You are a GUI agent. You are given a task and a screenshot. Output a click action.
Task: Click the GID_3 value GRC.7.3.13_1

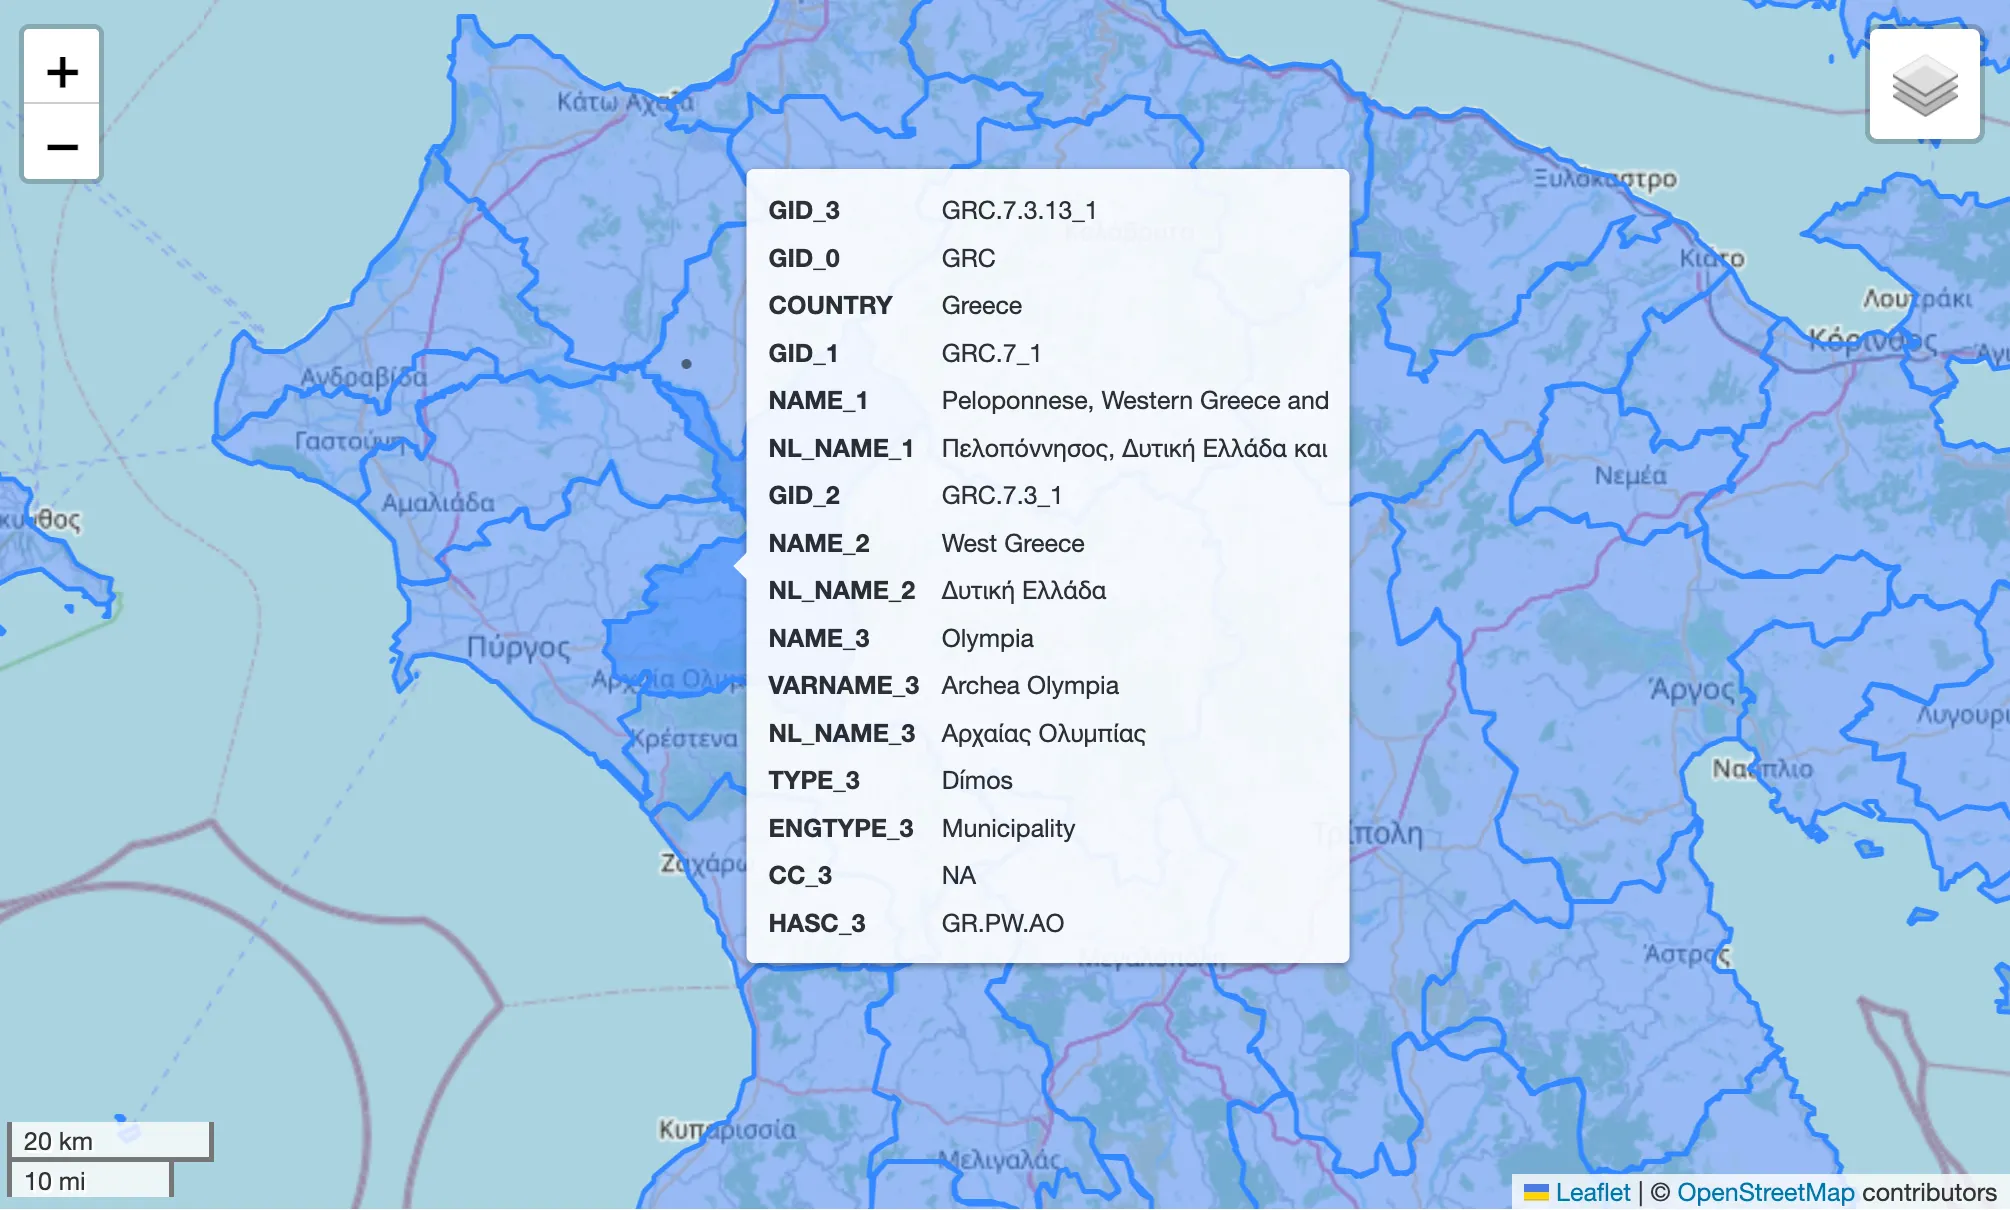click(1019, 210)
